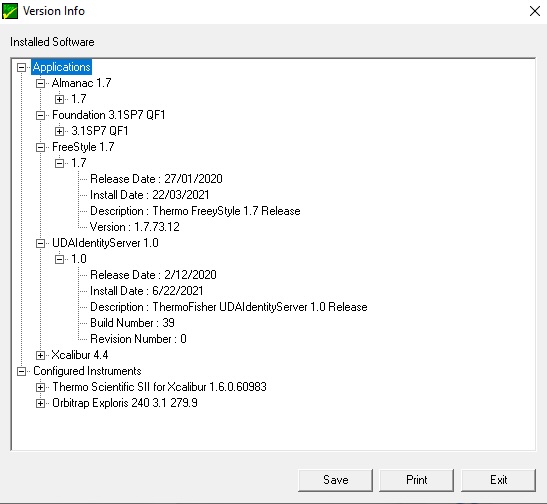
Task: Collapse the Applications tree node
Action: point(22,67)
